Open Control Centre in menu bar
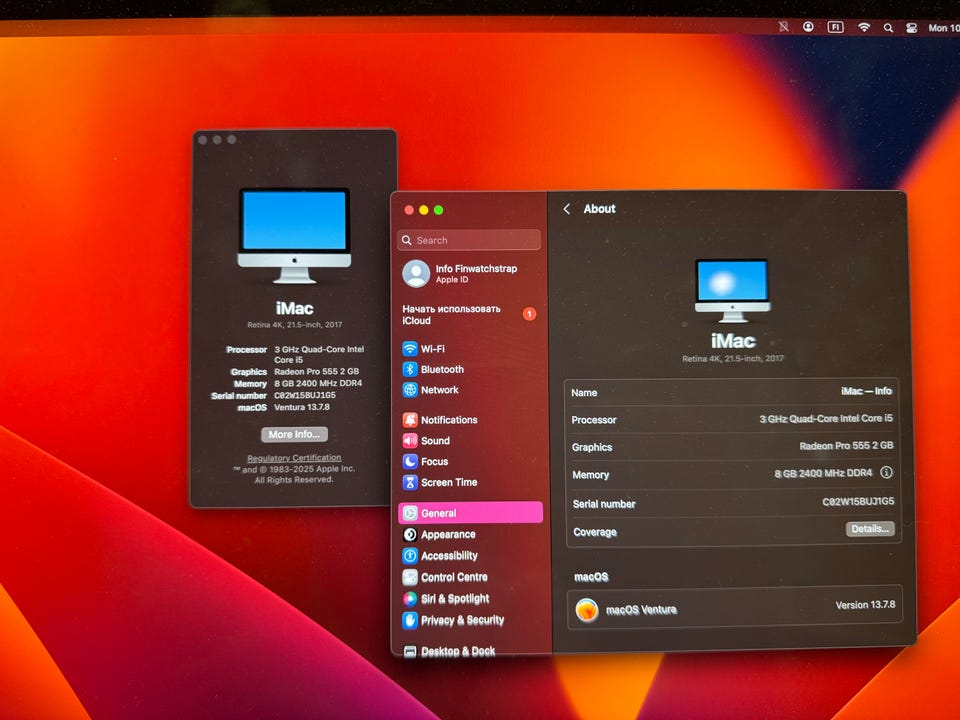The width and height of the screenshot is (960, 720). [912, 28]
